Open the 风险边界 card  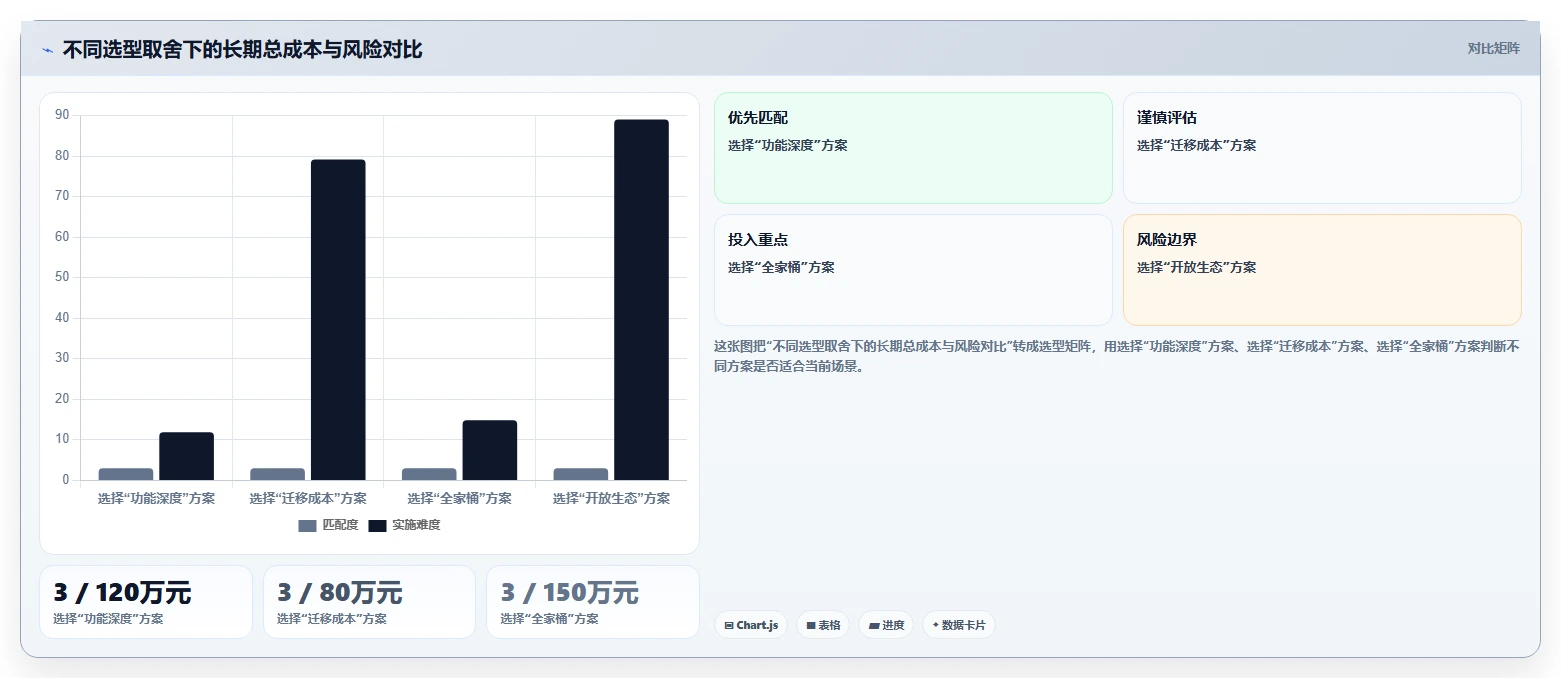1322,270
